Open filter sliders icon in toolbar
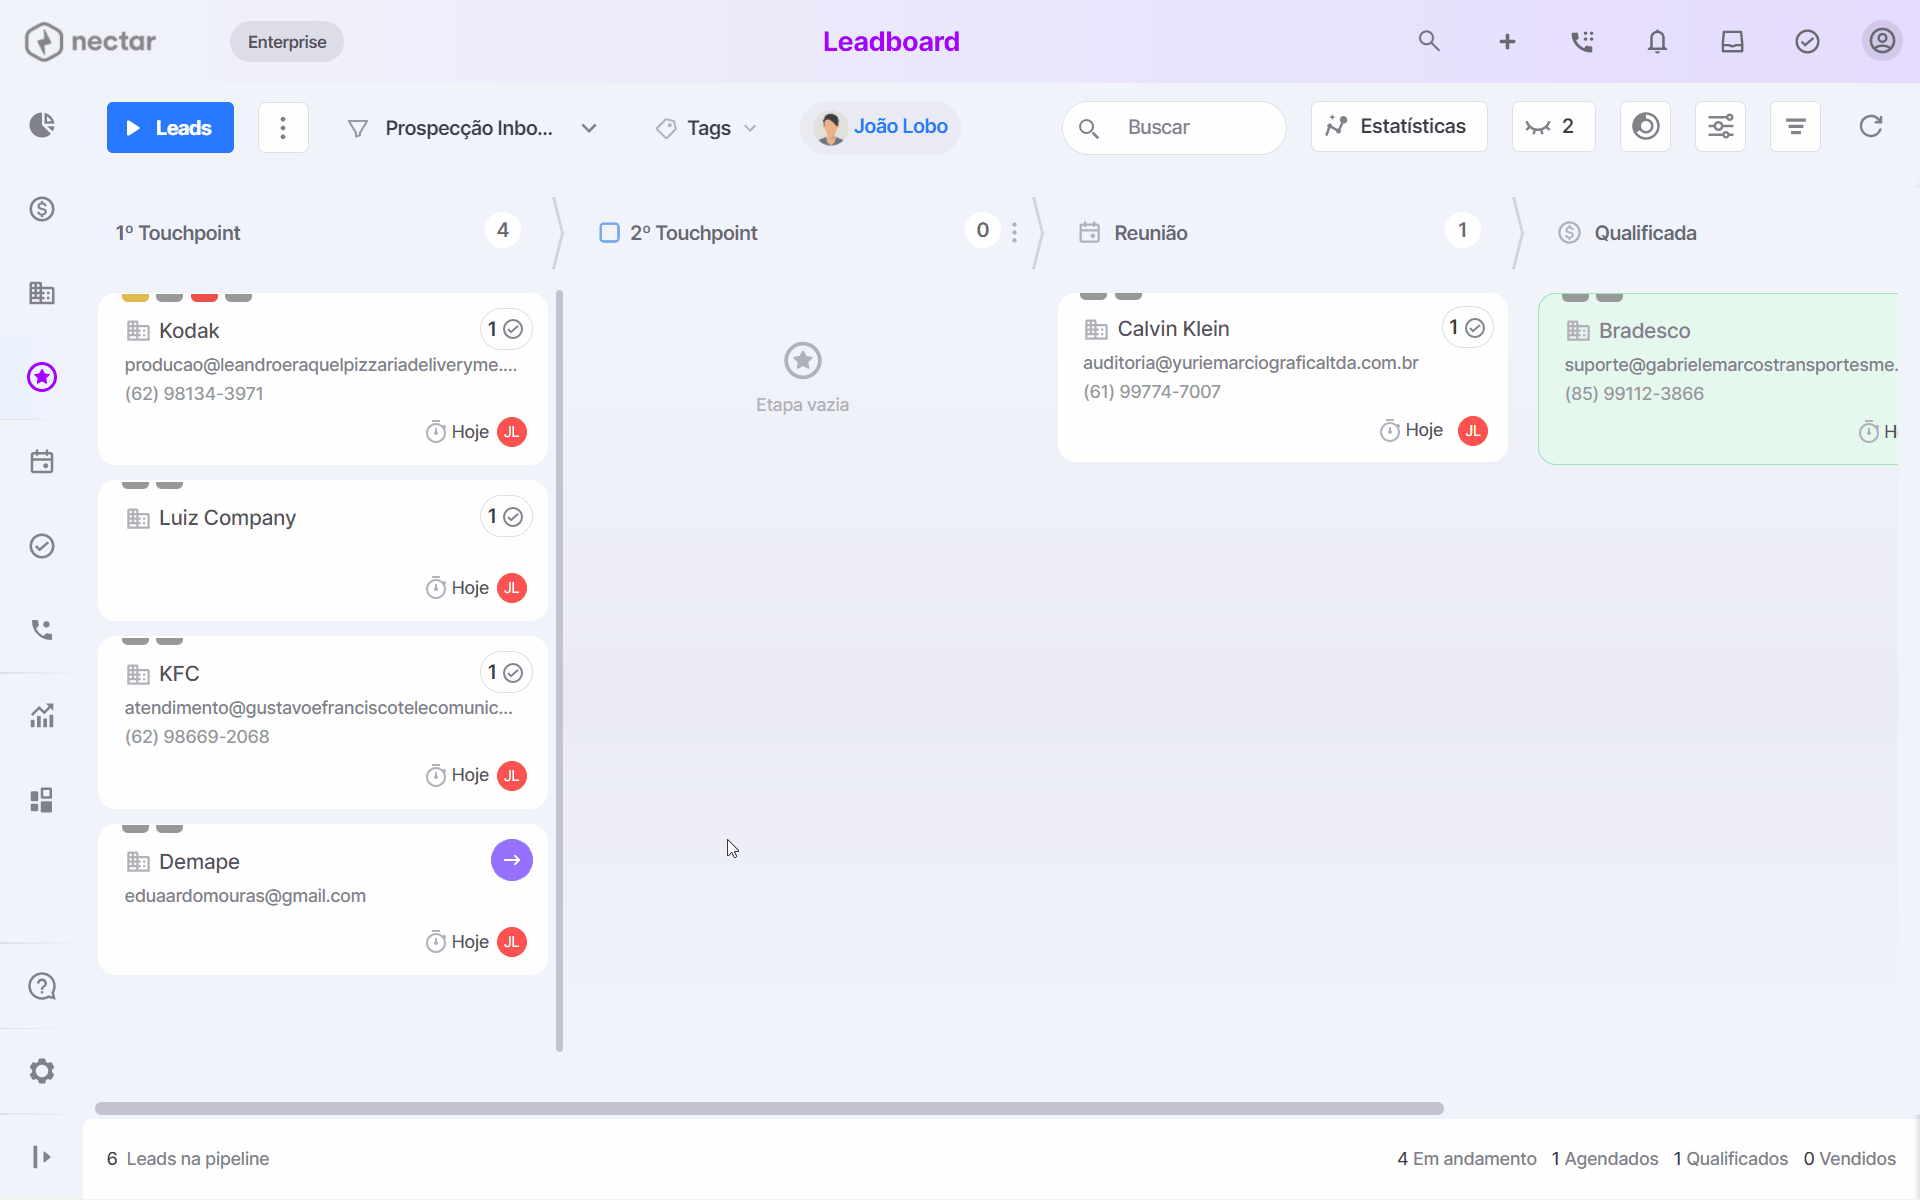The width and height of the screenshot is (1920, 1200). click(1720, 127)
